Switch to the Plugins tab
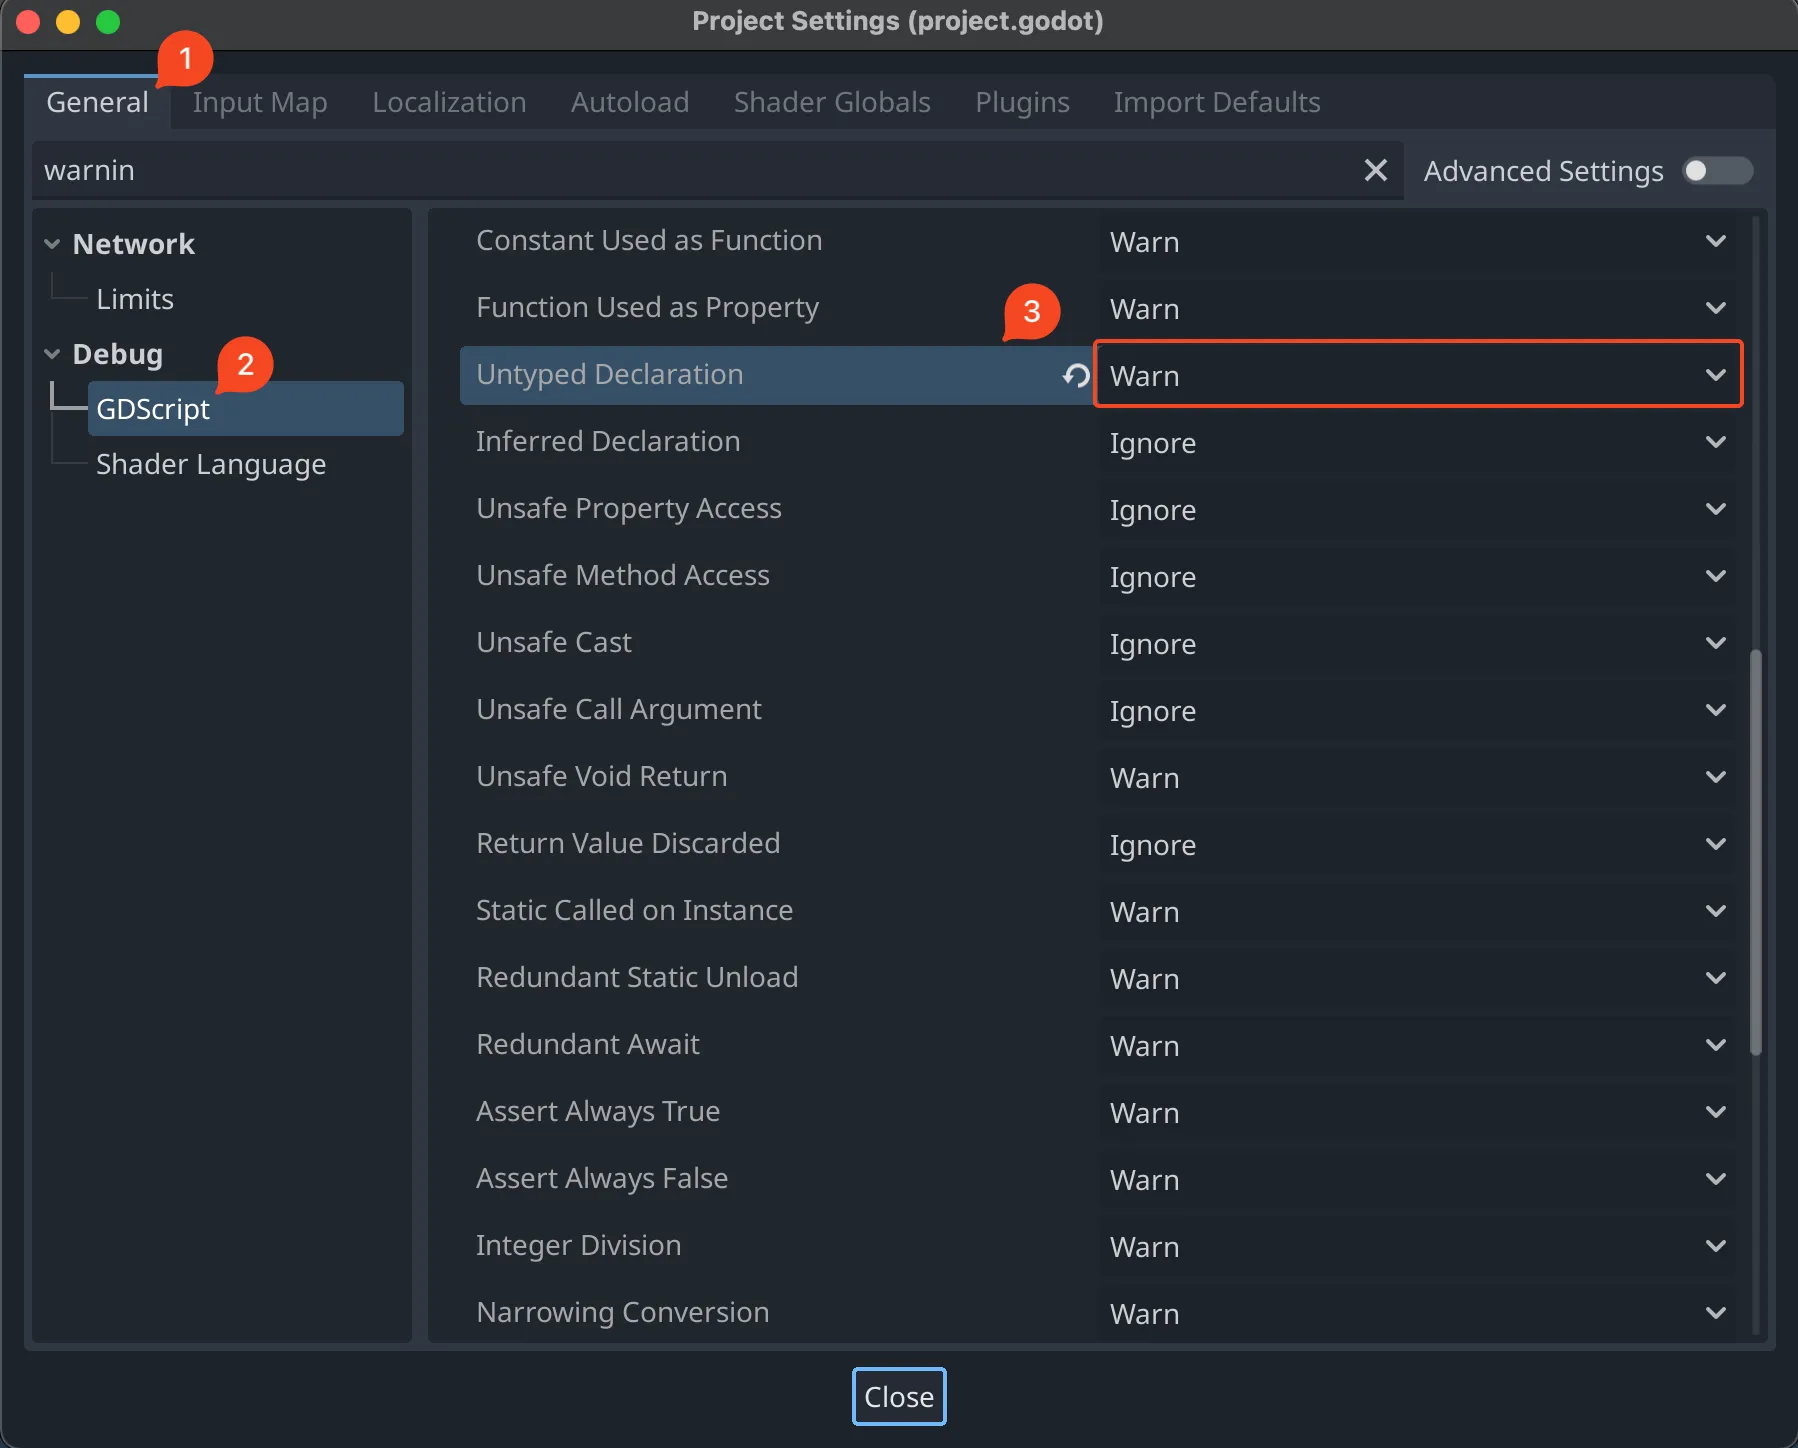The height and width of the screenshot is (1448, 1798). (x=1022, y=102)
